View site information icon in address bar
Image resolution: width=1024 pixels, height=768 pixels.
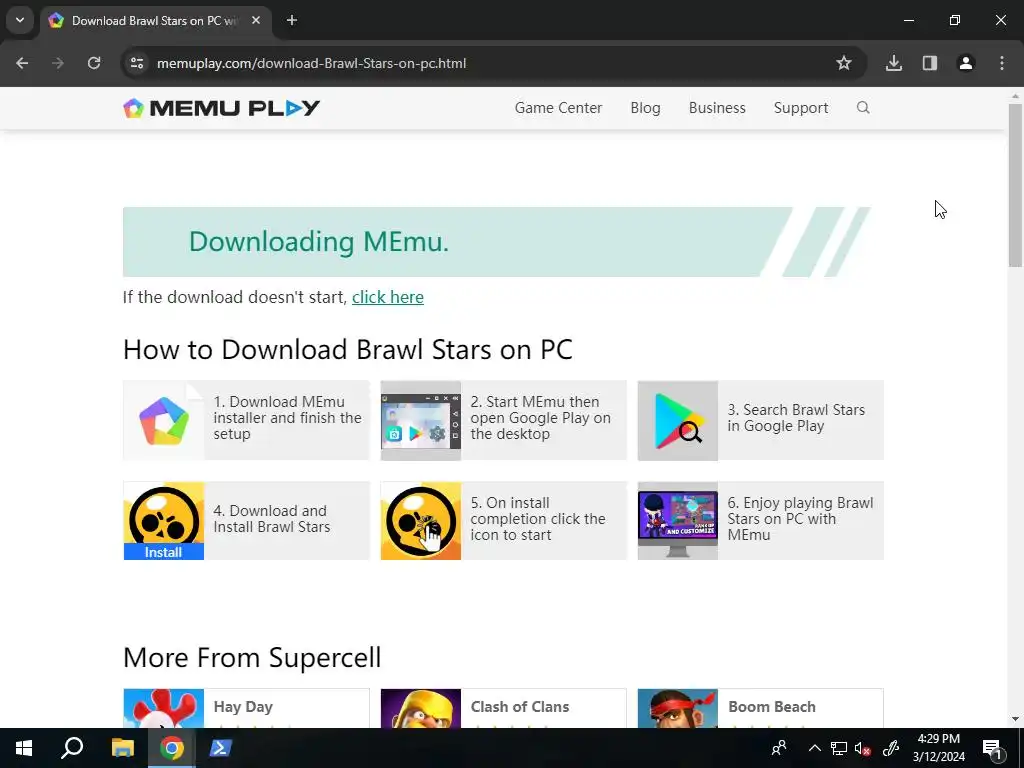137,63
